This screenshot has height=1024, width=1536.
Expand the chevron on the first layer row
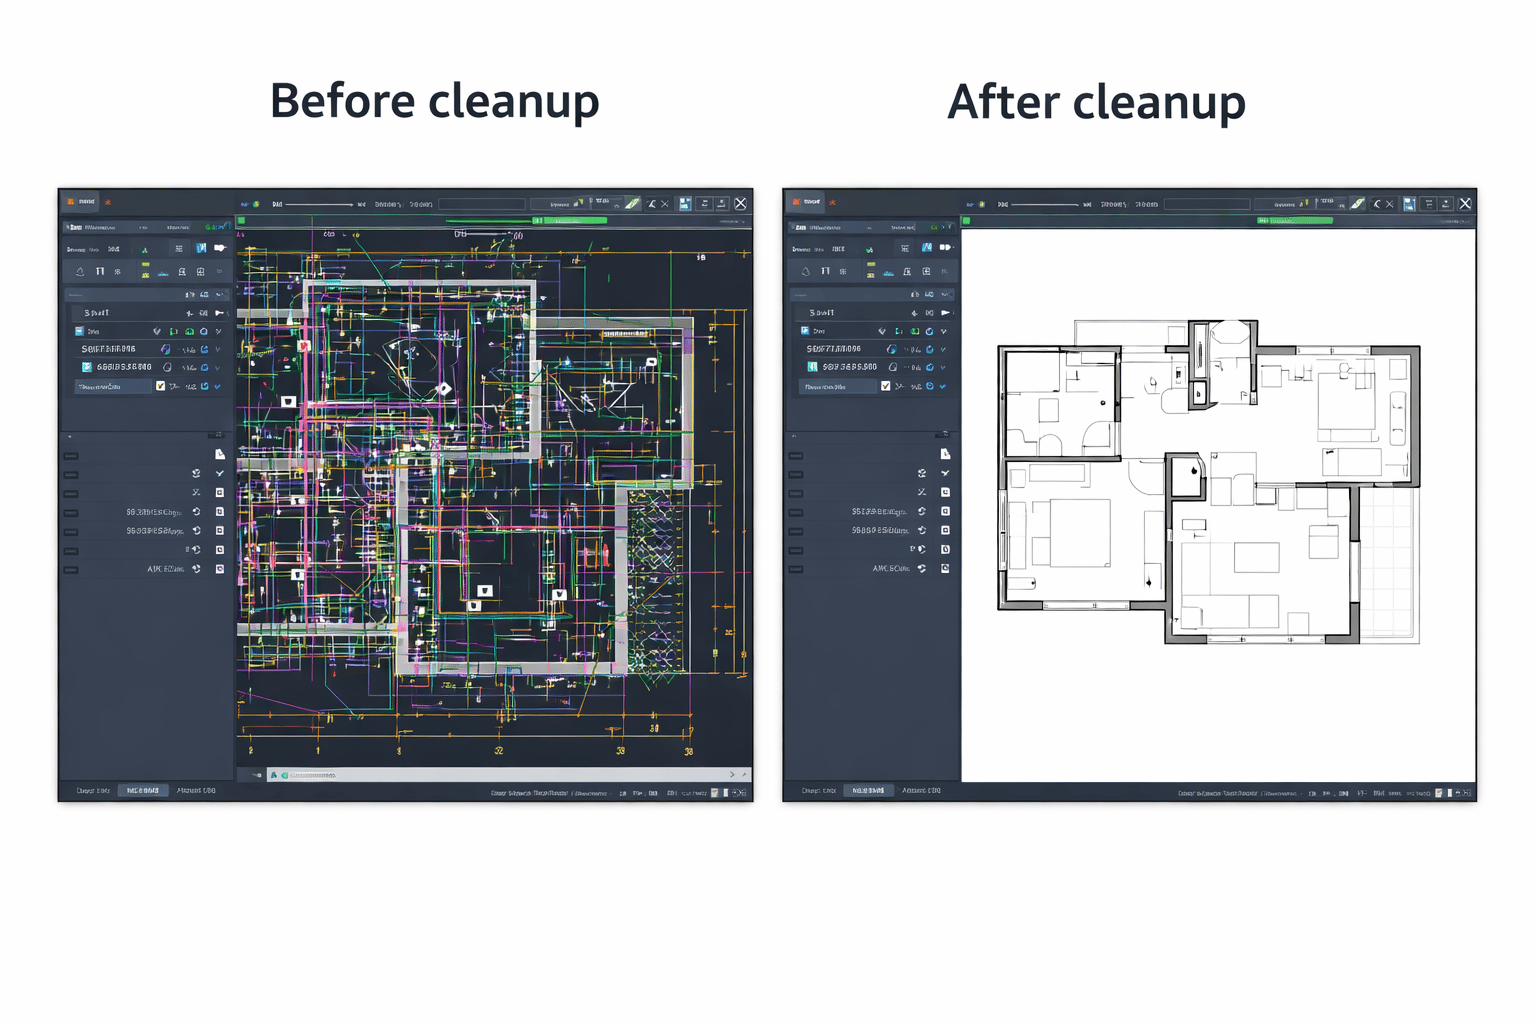click(x=218, y=331)
